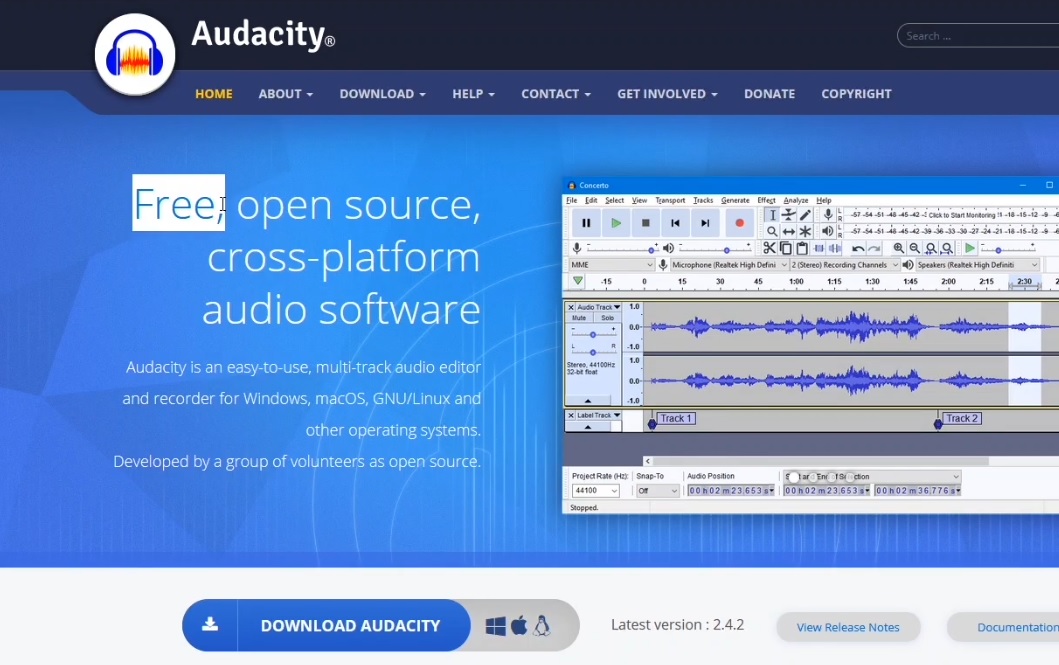Click the Zoom Out icon
Viewport: 1059px width, 665px height.
[x=914, y=248]
